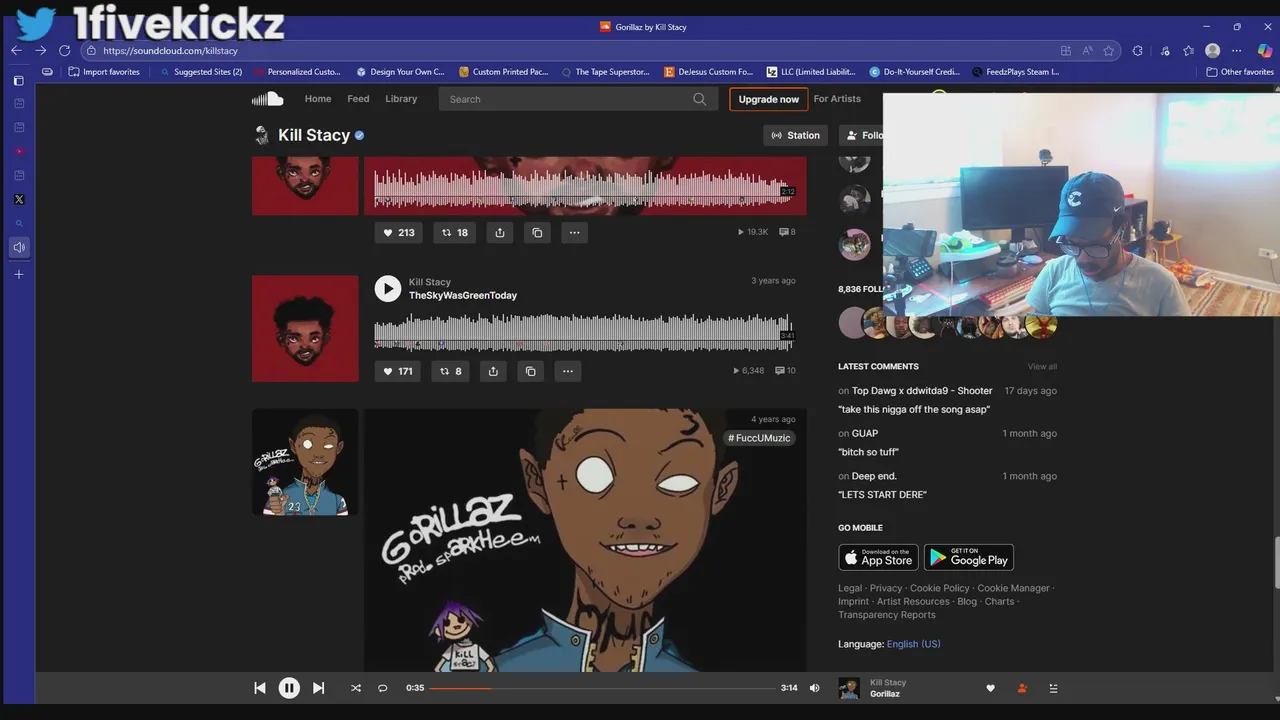Go to the Home tab

coord(318,99)
